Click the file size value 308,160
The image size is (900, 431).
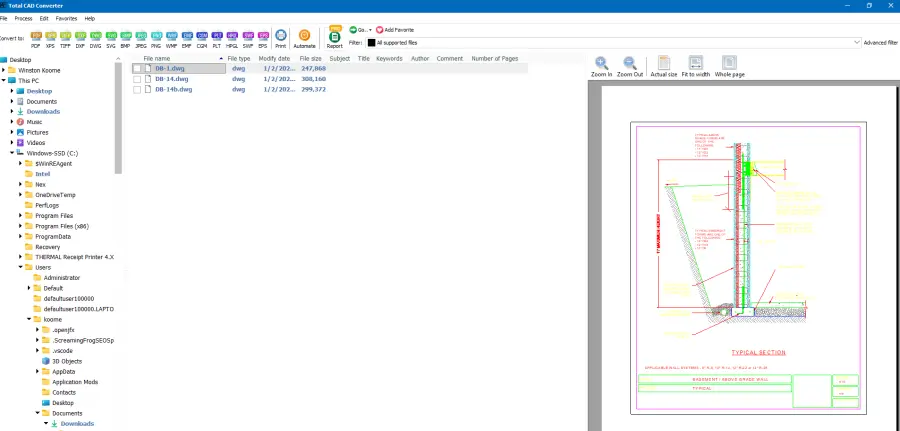pyautogui.click(x=313, y=79)
